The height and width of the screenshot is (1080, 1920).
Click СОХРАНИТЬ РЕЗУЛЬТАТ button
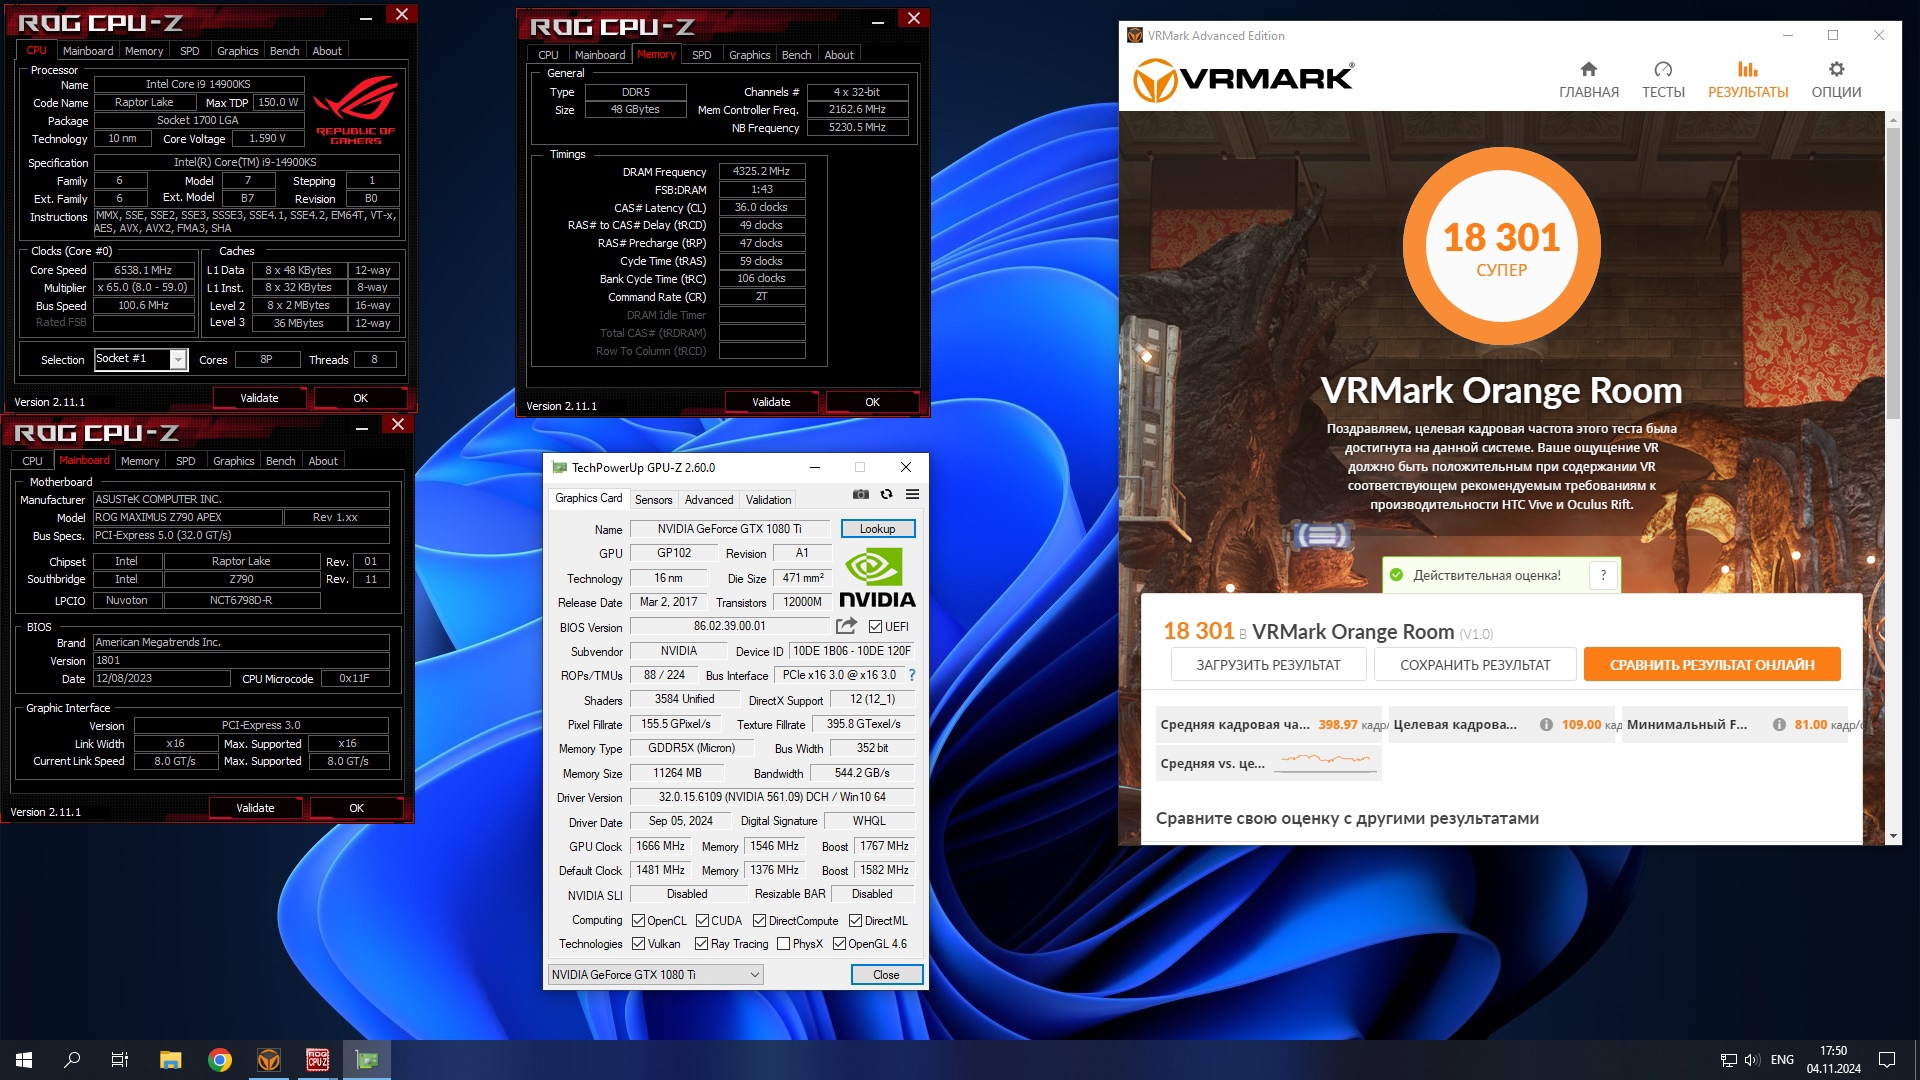pos(1475,665)
